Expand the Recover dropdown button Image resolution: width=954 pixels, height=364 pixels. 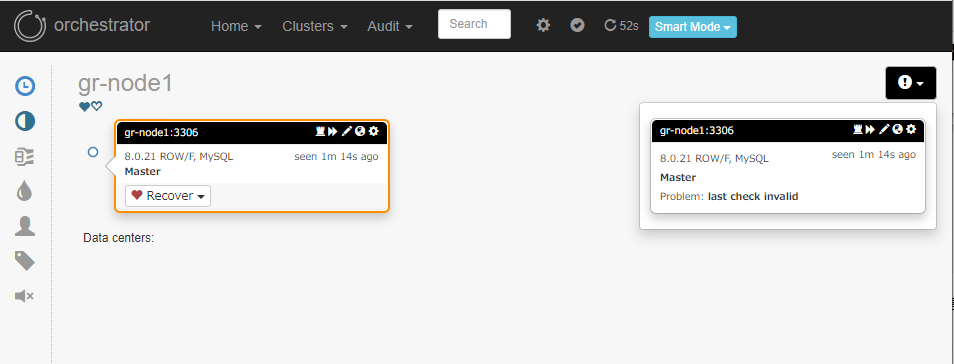(168, 196)
